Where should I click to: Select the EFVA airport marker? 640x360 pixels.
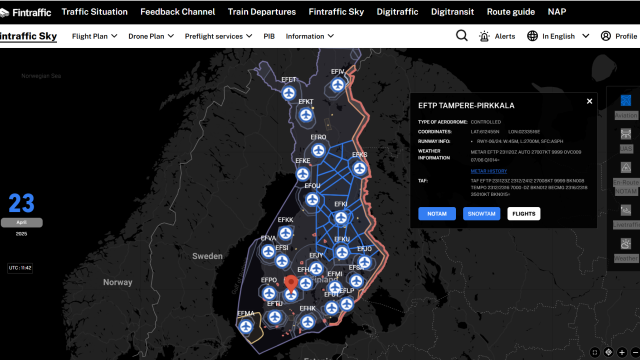click(268, 251)
